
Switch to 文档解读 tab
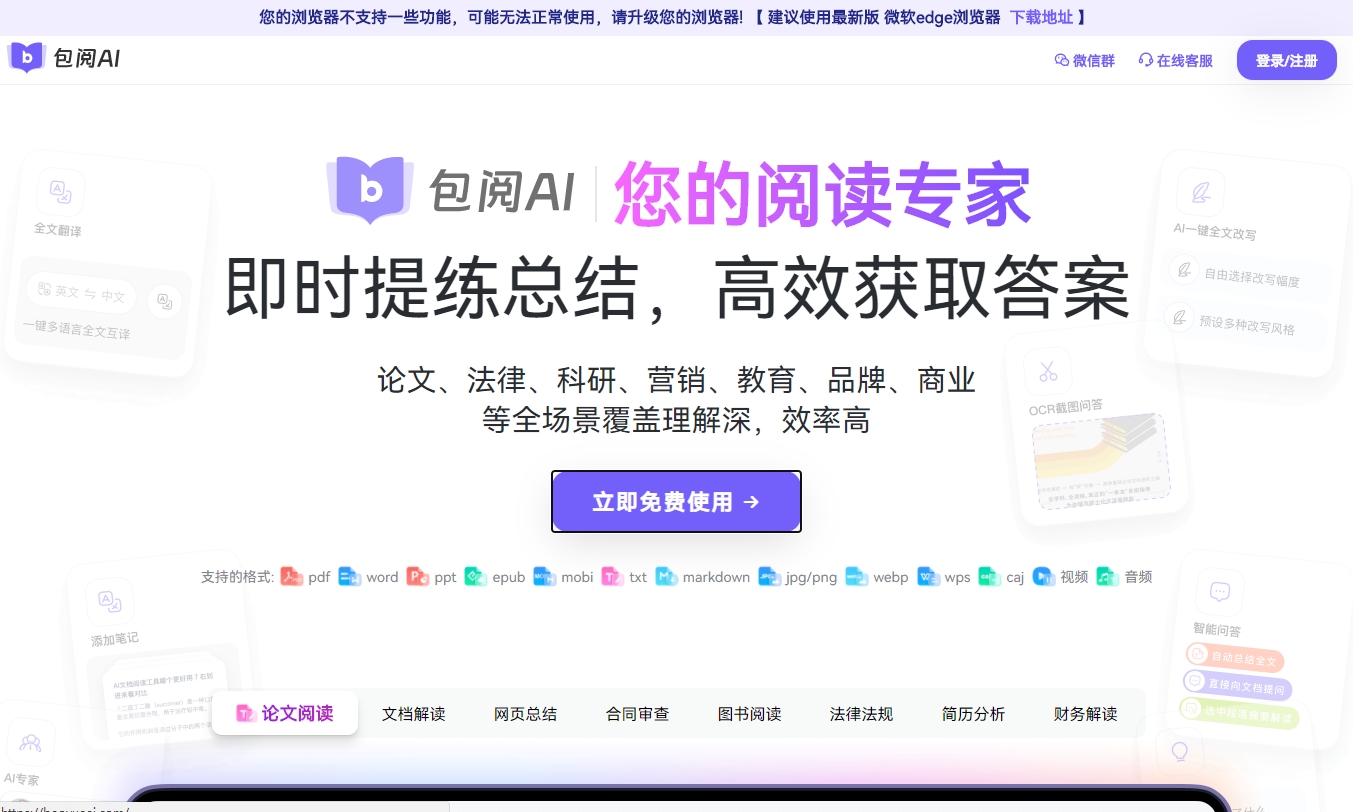(414, 714)
